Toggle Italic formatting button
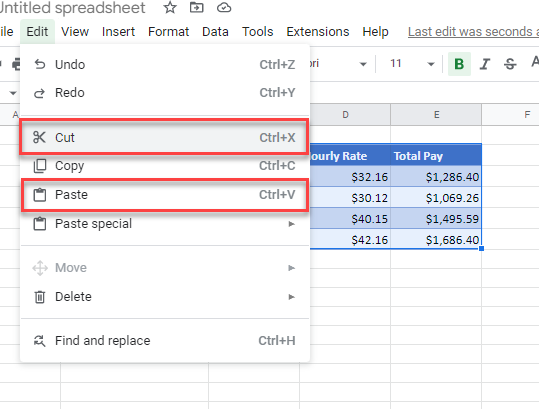539x409 pixels. (485, 64)
